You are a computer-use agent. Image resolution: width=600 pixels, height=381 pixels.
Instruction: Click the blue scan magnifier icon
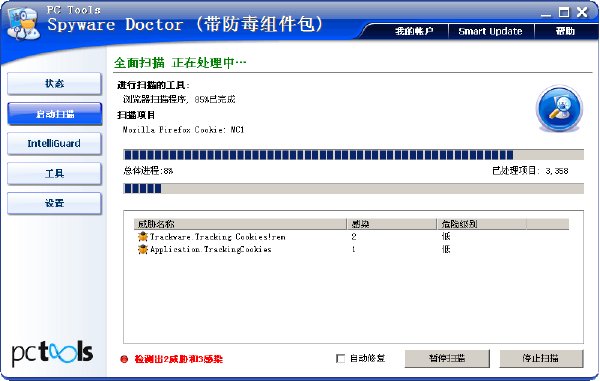click(559, 109)
